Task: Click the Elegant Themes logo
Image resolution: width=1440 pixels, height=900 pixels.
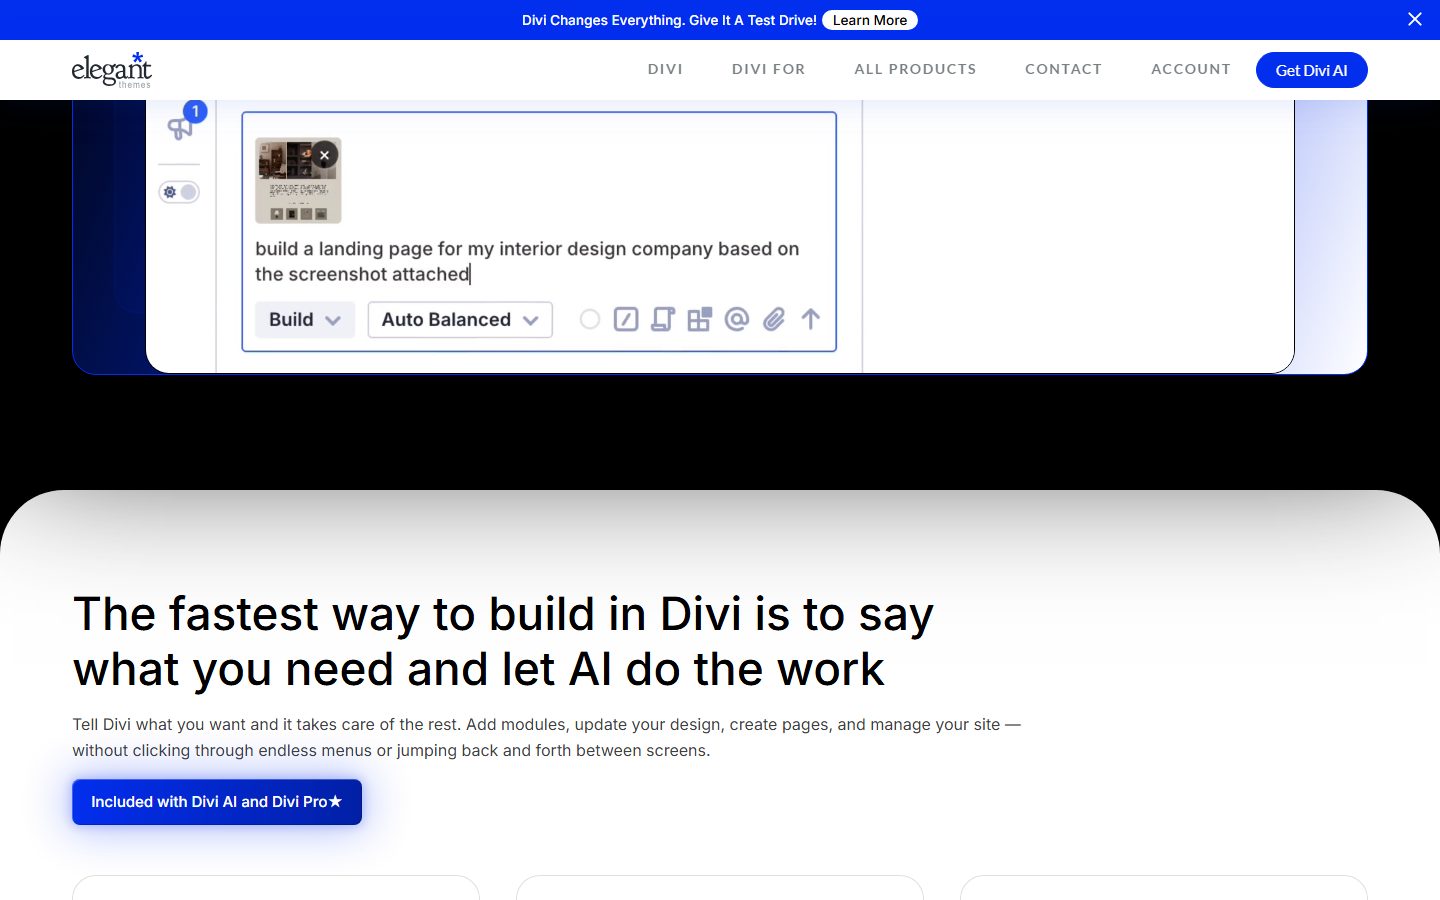Action: [112, 70]
